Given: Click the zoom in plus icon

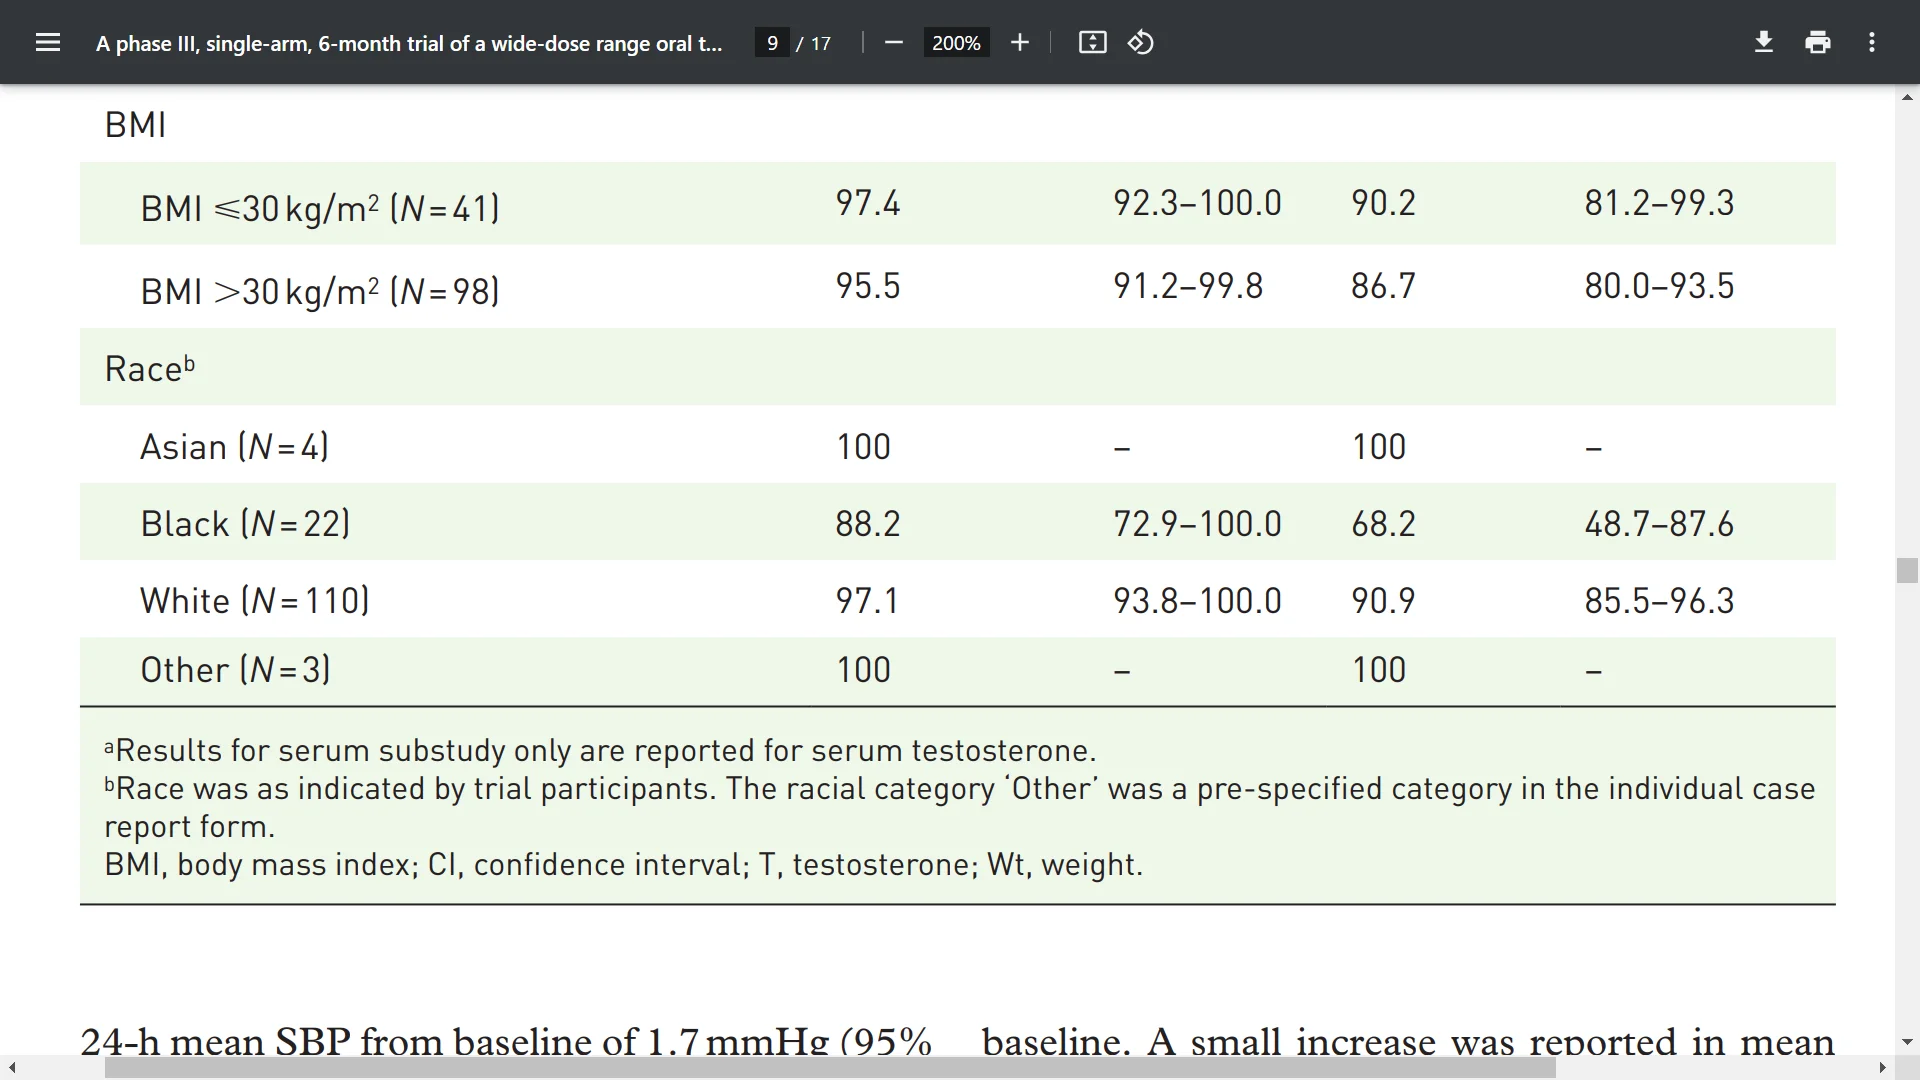Looking at the screenshot, I should pos(1020,42).
